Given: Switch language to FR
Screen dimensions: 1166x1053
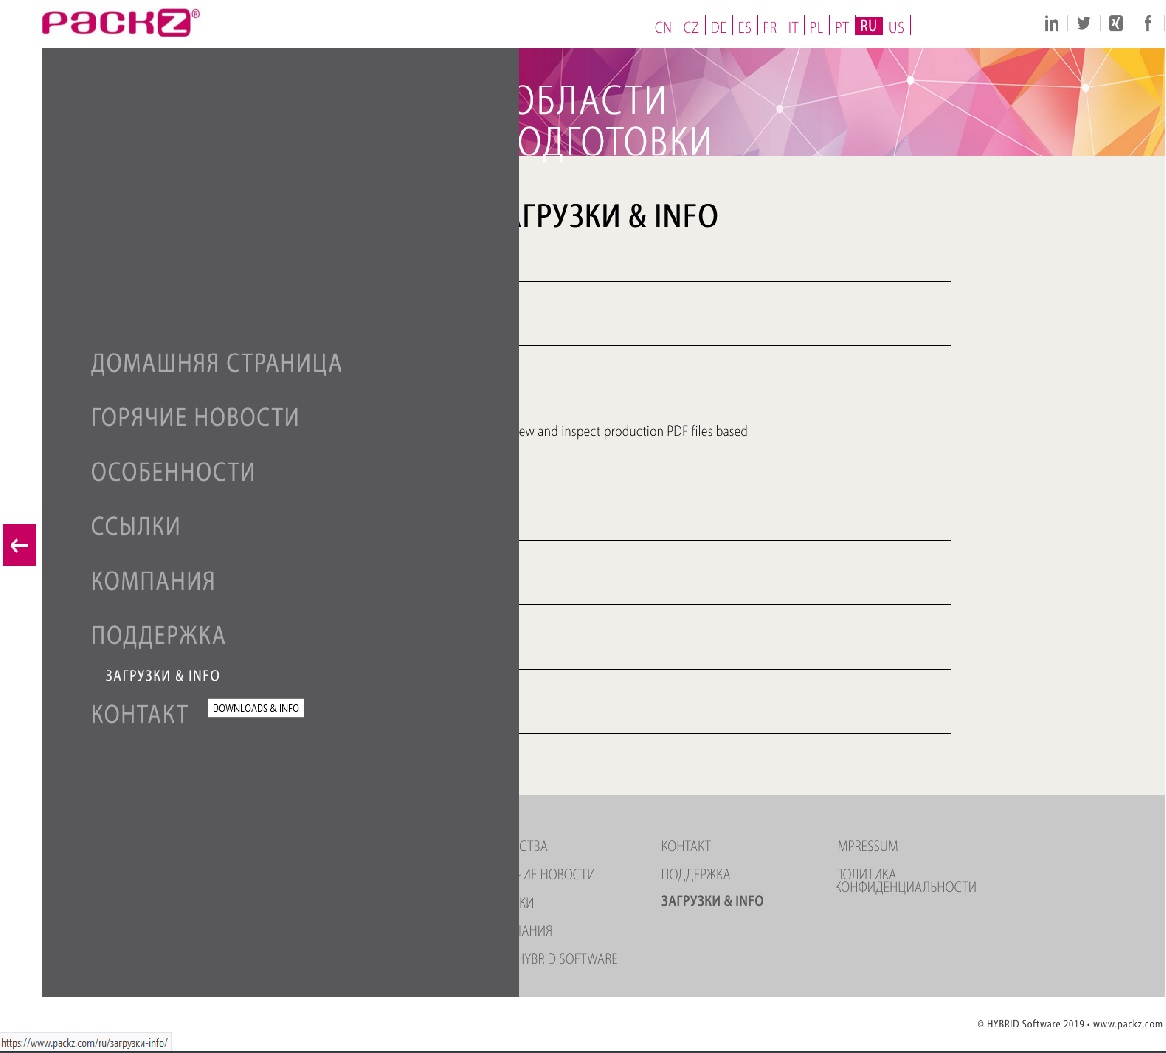Looking at the screenshot, I should coord(770,28).
